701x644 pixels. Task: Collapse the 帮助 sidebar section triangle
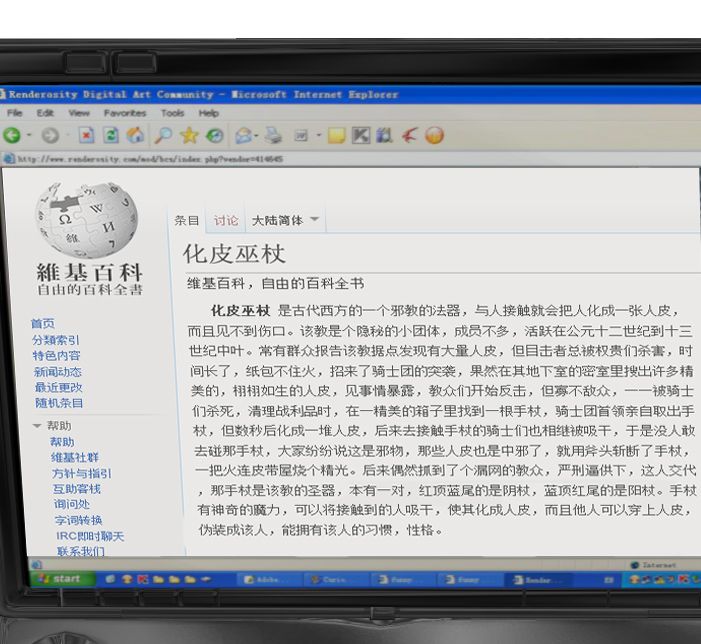pyautogui.click(x=37, y=426)
